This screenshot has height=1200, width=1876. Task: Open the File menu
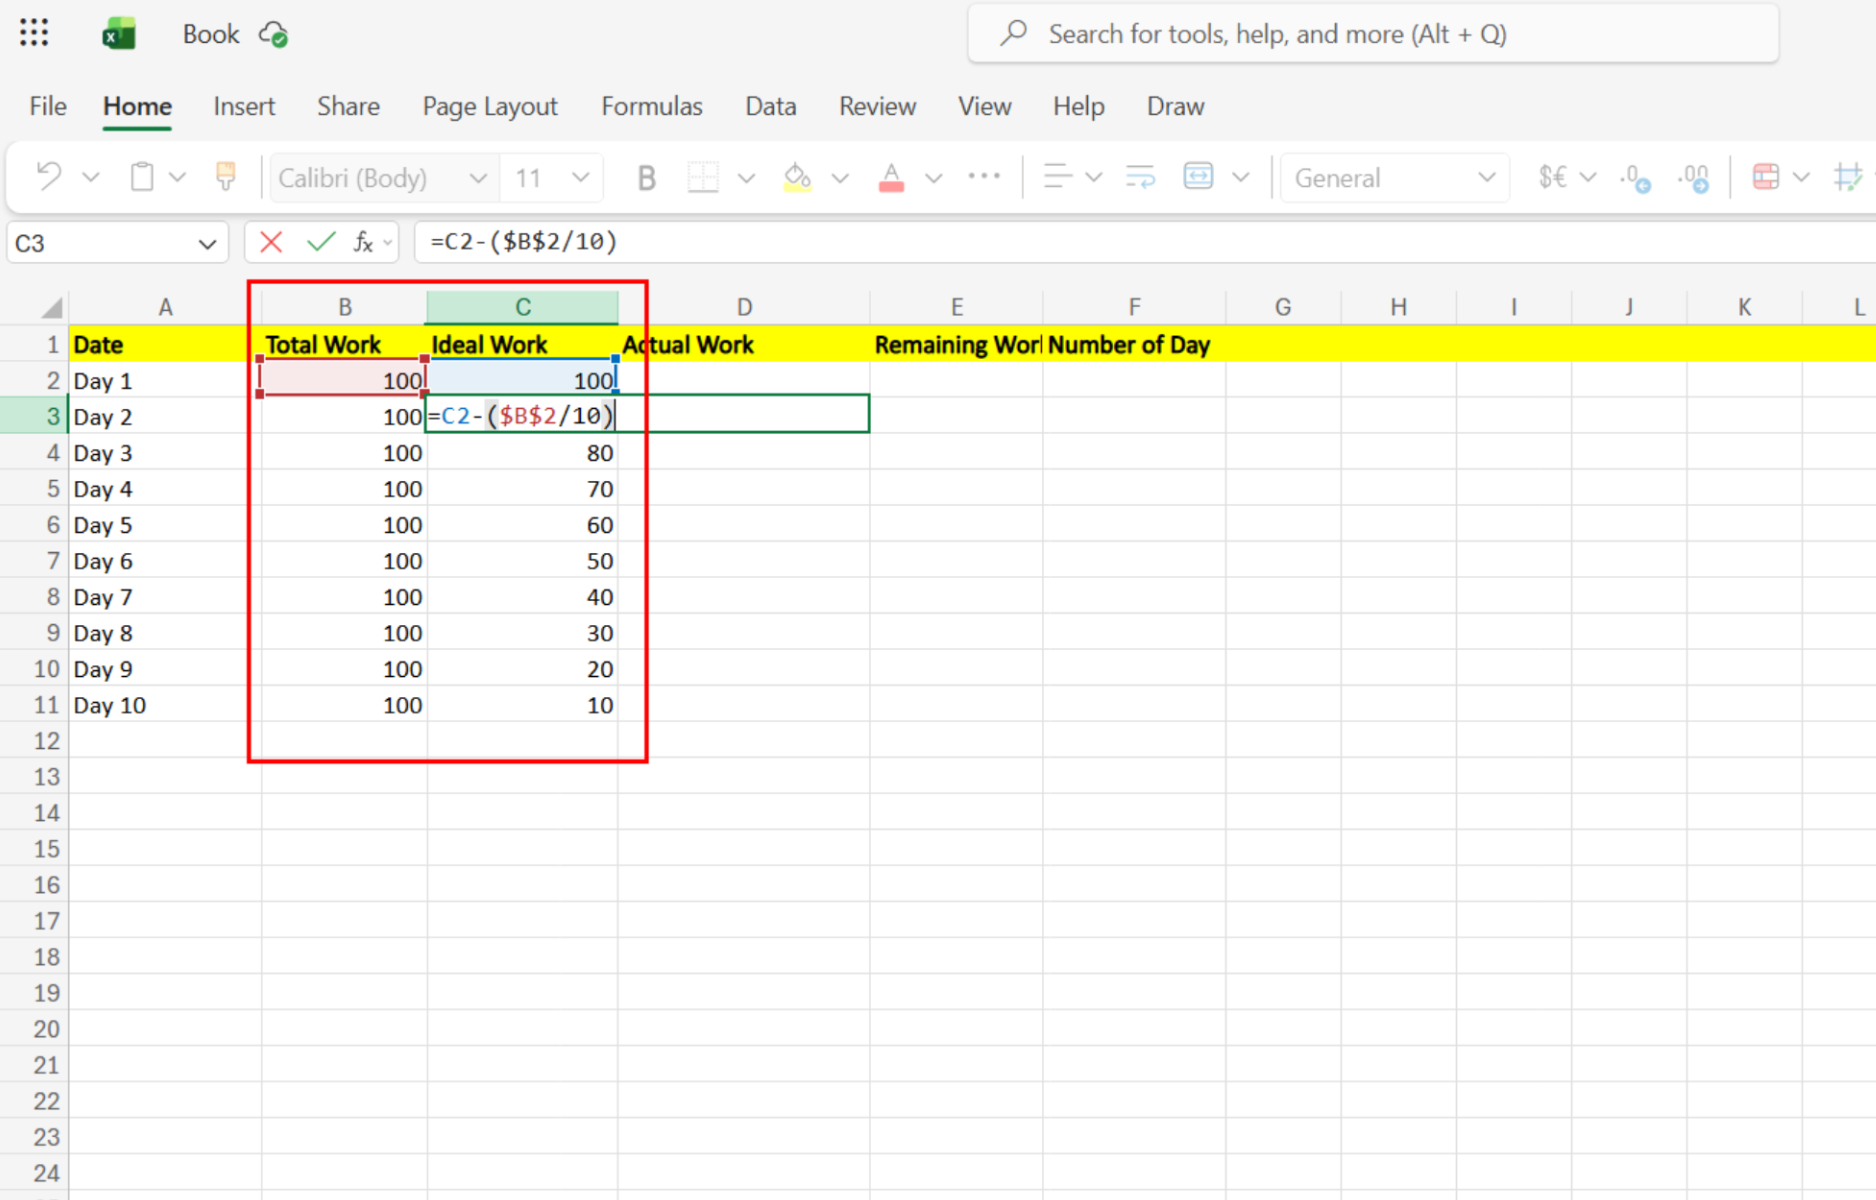click(x=48, y=106)
